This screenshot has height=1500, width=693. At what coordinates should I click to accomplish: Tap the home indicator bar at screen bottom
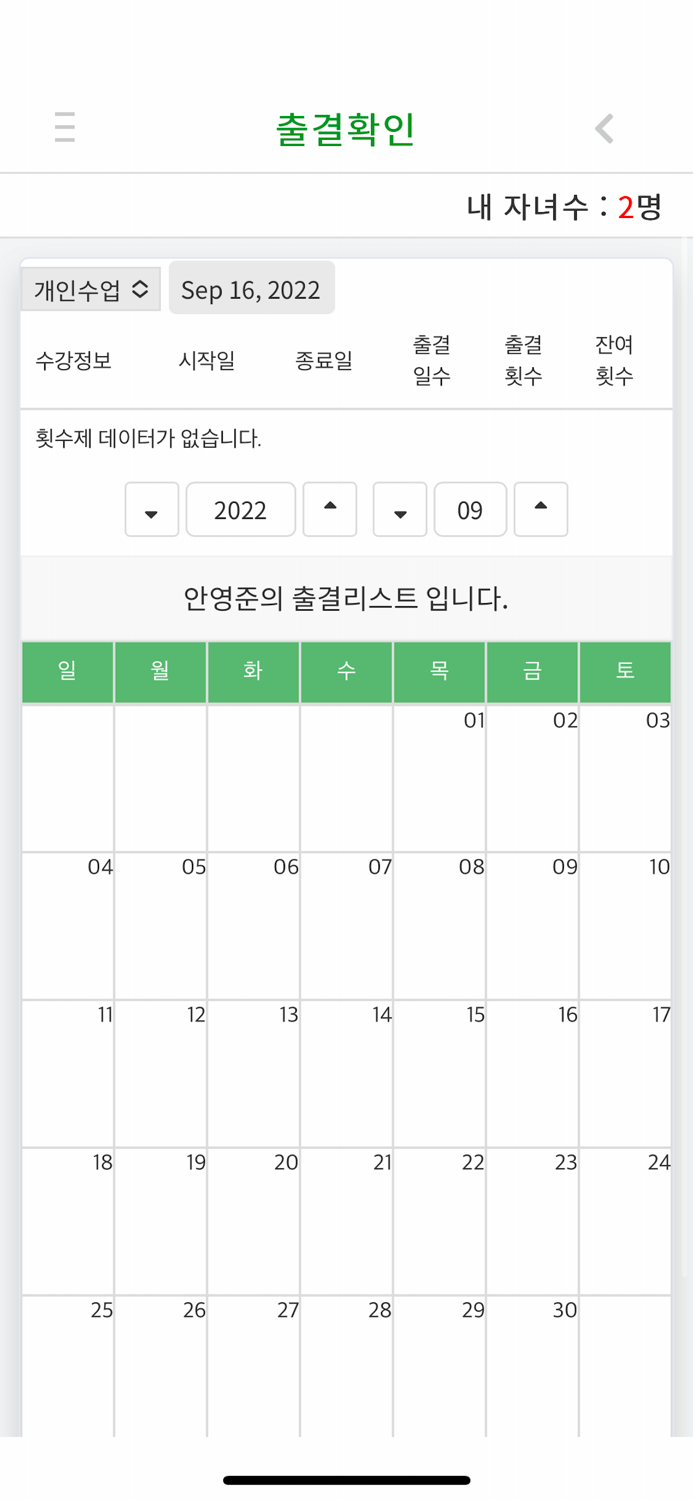pos(346,1477)
